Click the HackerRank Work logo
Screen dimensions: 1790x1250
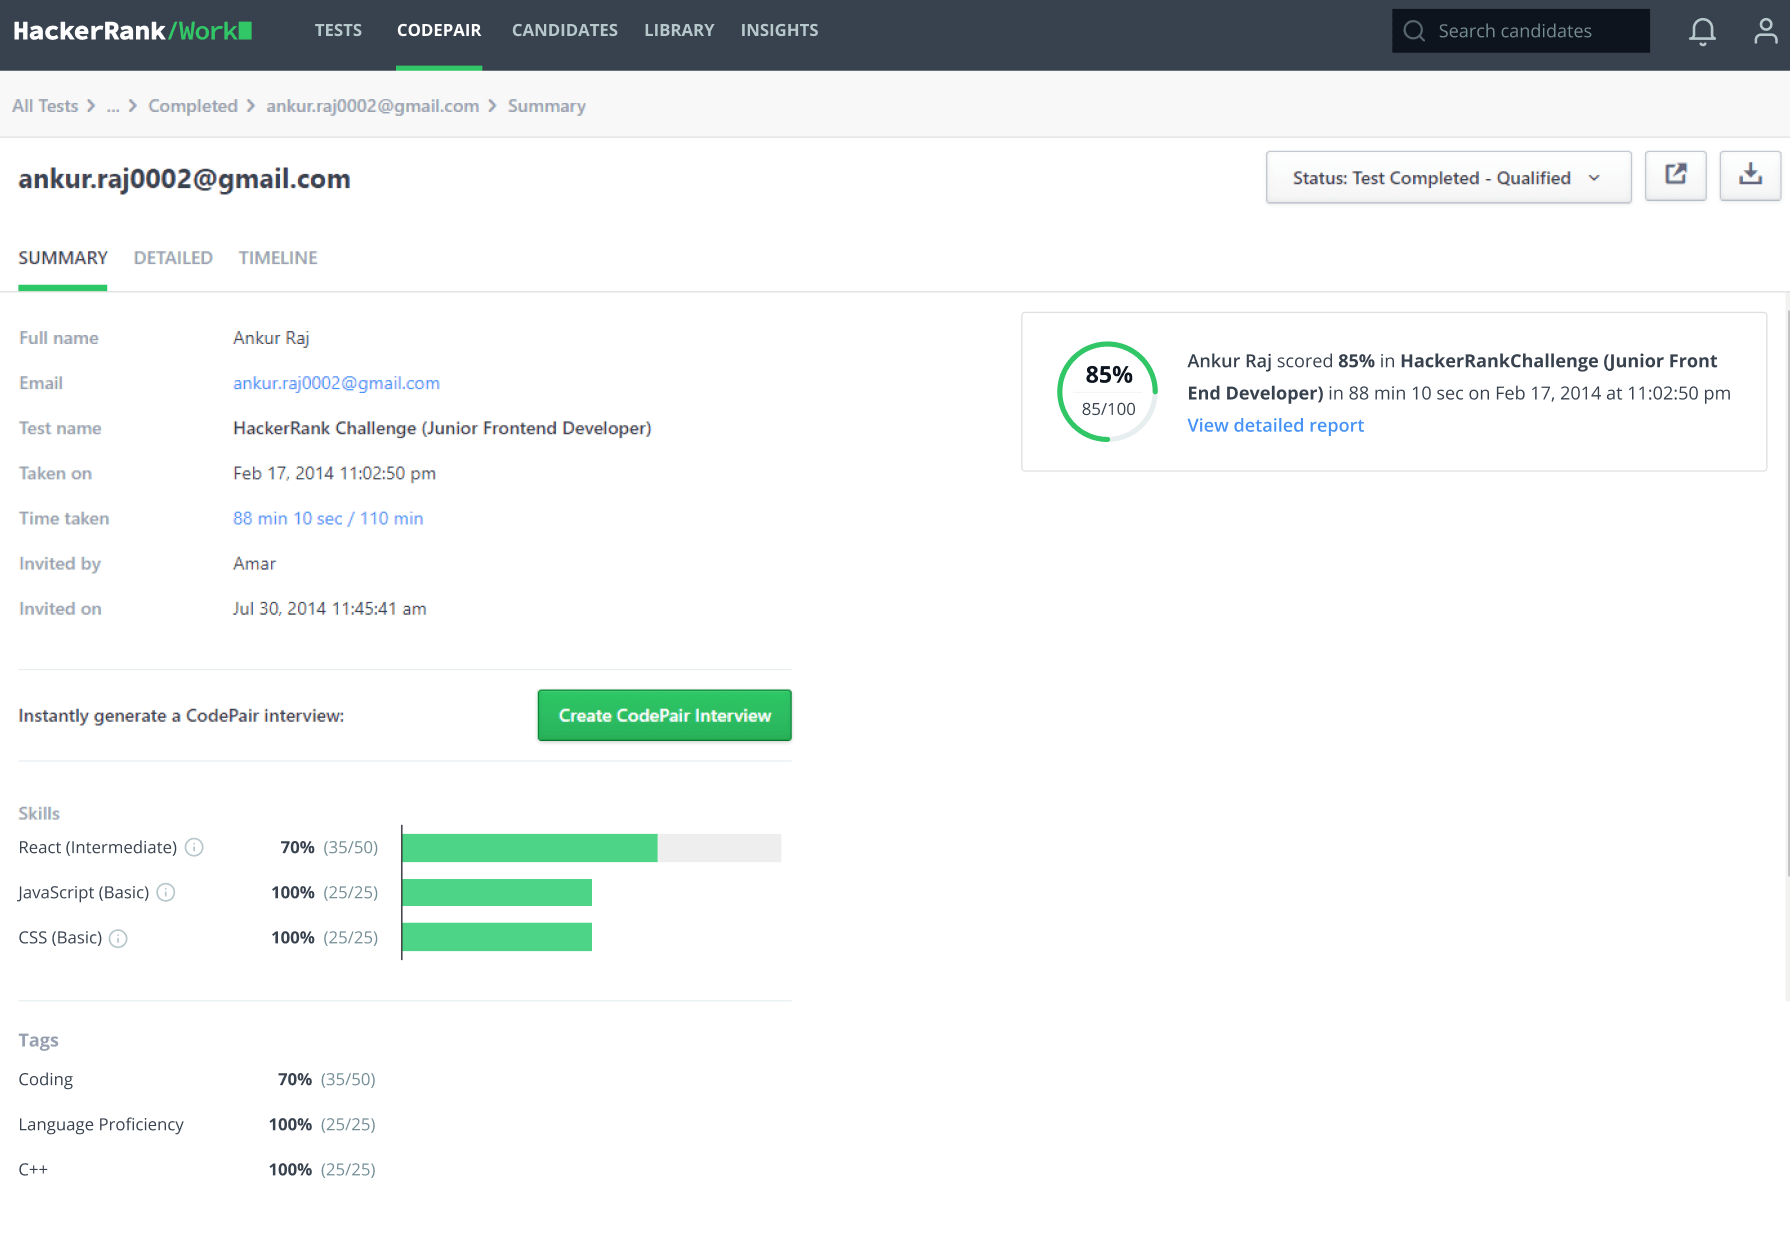132,31
